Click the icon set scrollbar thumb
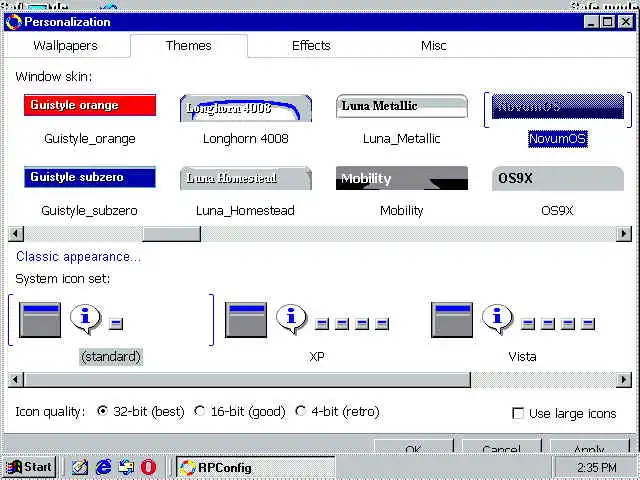Screen dimensions: 640x480 [x=247, y=380]
